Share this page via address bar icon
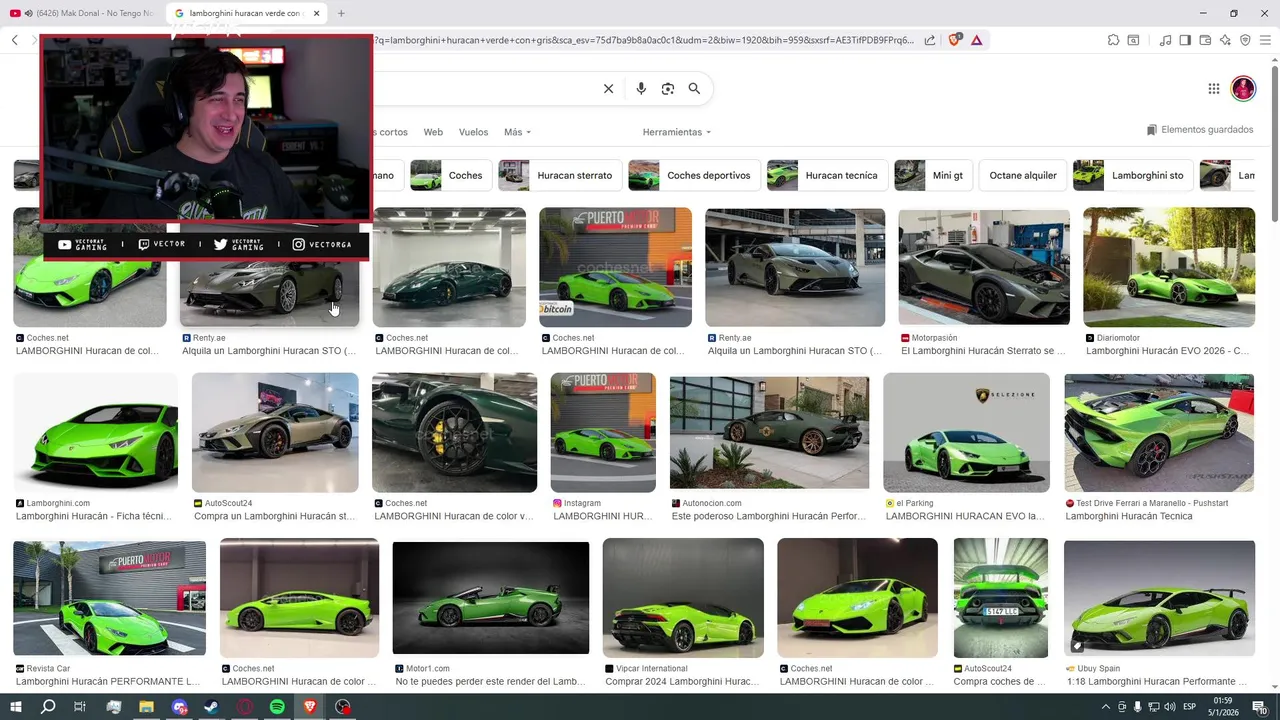This screenshot has height=720, width=1280. click(930, 40)
